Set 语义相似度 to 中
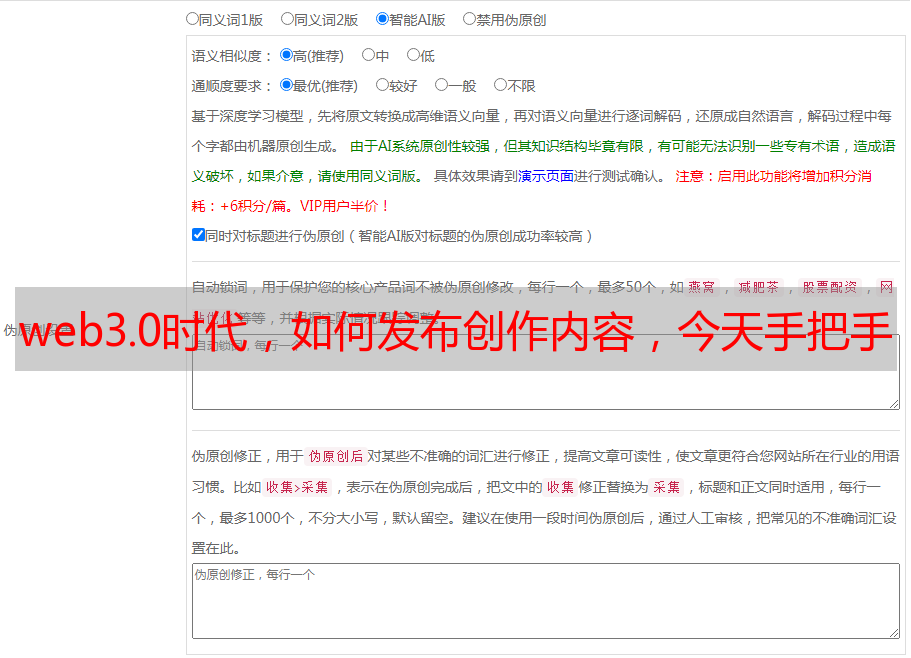Viewport: 911px width, 658px height. click(x=368, y=55)
